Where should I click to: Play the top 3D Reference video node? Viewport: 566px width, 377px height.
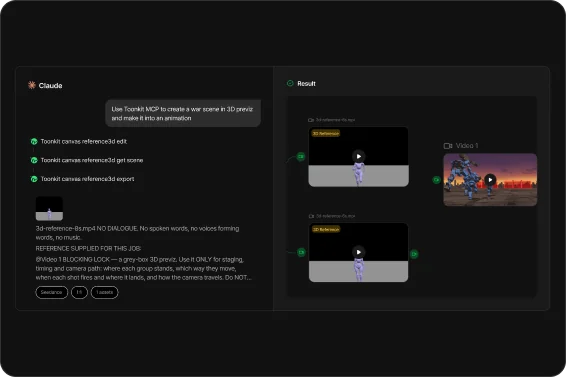[x=358, y=156]
